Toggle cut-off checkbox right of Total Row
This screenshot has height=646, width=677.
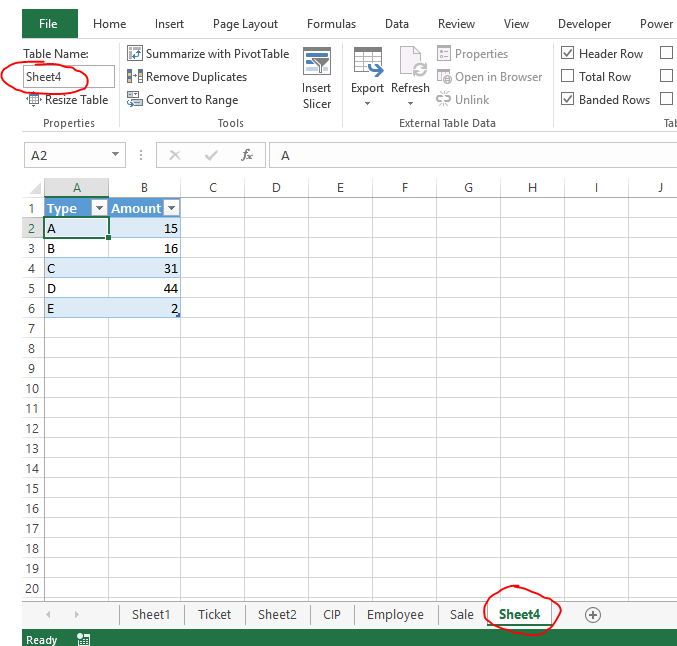[x=666, y=76]
